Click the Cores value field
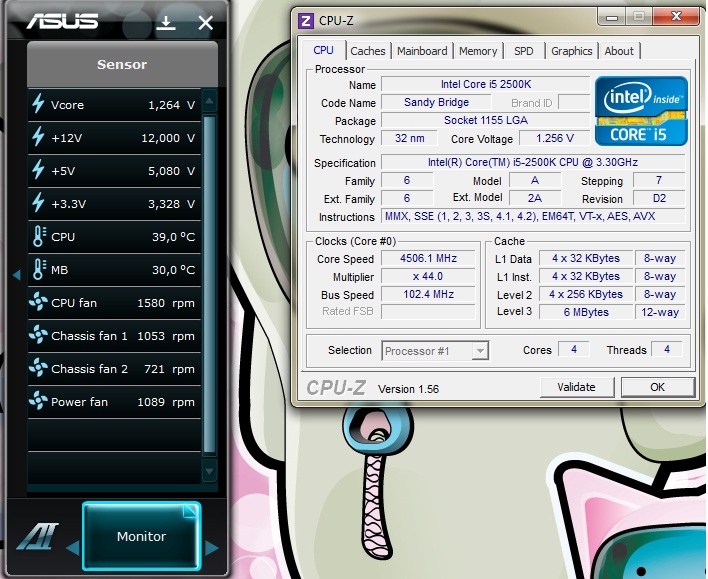The image size is (708, 579). pyautogui.click(x=574, y=349)
